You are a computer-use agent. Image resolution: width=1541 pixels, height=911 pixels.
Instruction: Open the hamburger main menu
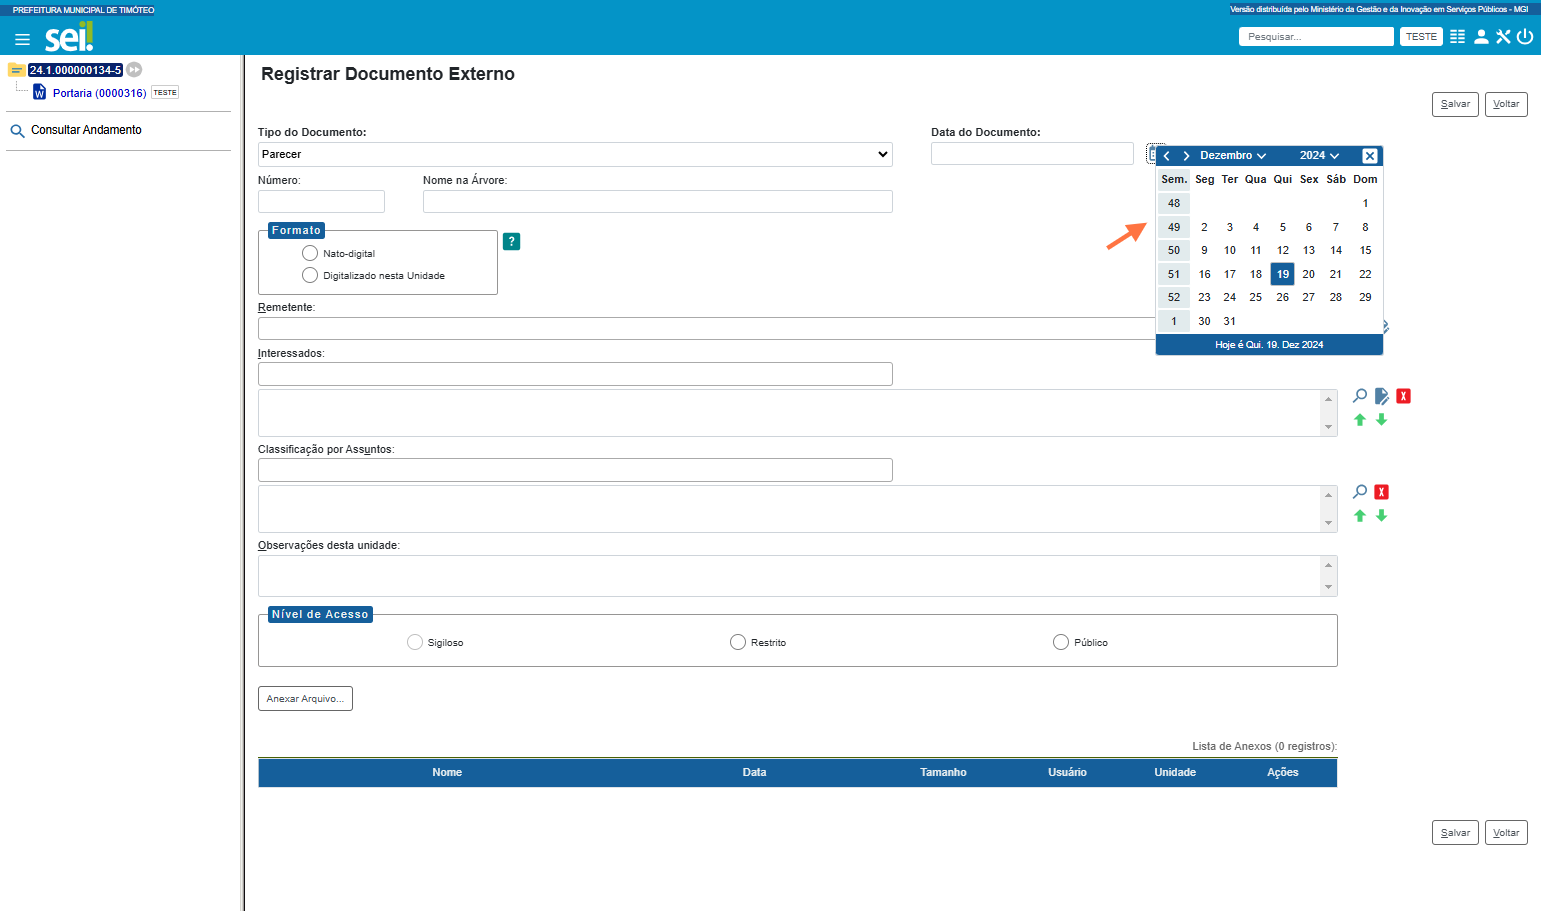tap(22, 40)
